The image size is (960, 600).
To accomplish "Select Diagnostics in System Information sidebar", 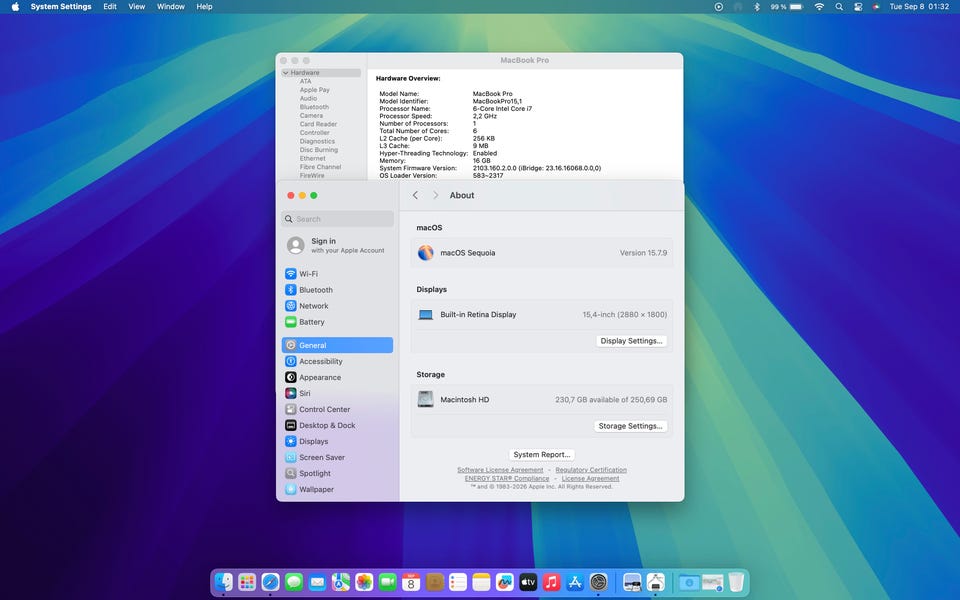I will [x=317, y=141].
